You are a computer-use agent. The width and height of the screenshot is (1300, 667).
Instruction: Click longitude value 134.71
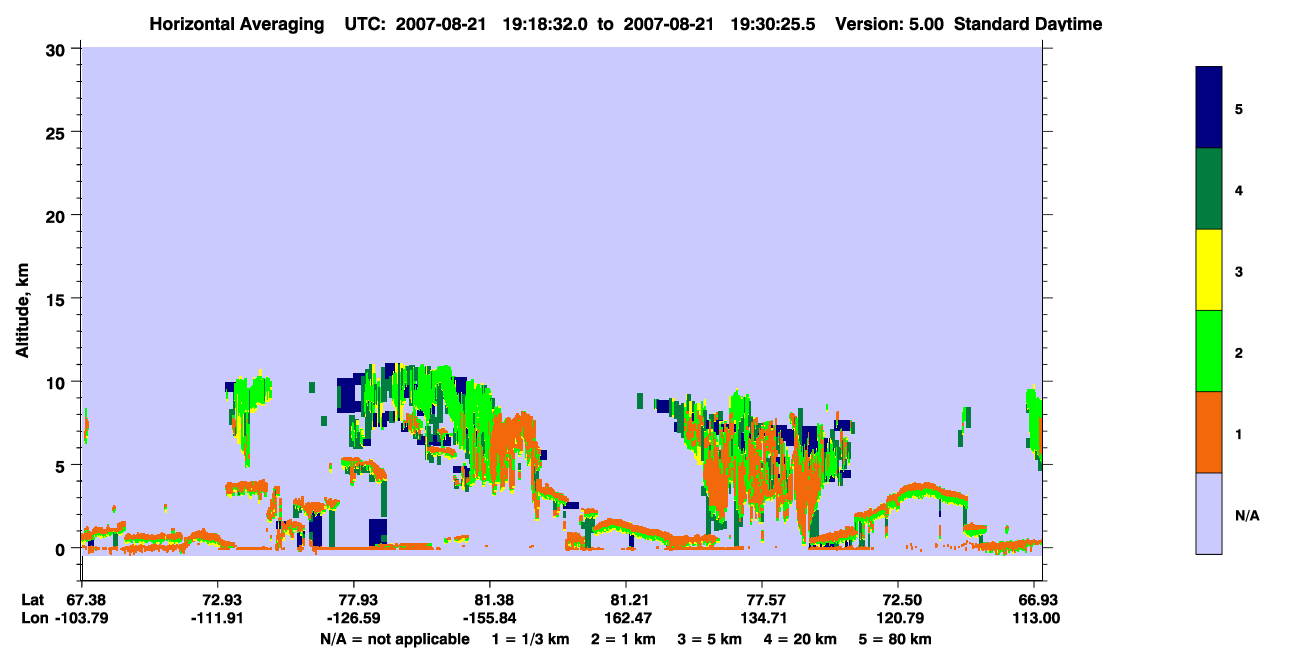762,618
